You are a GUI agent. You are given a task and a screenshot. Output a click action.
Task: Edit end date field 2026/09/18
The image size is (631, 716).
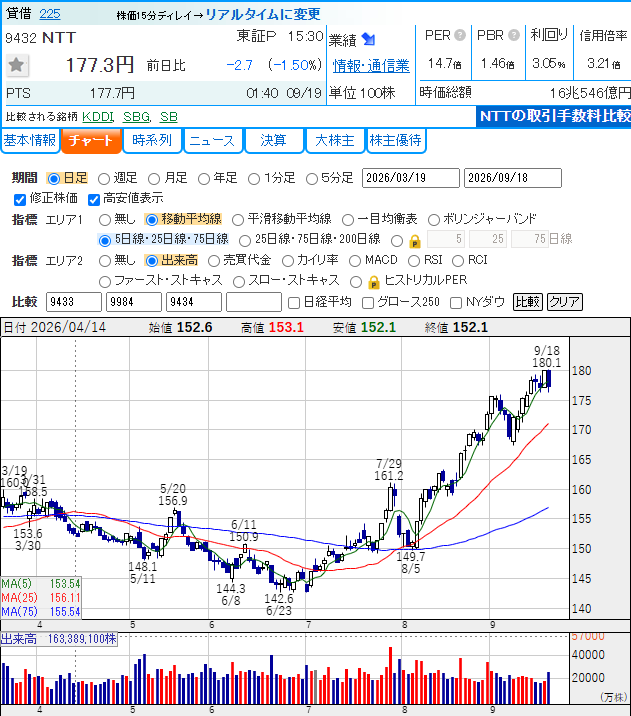click(x=513, y=178)
